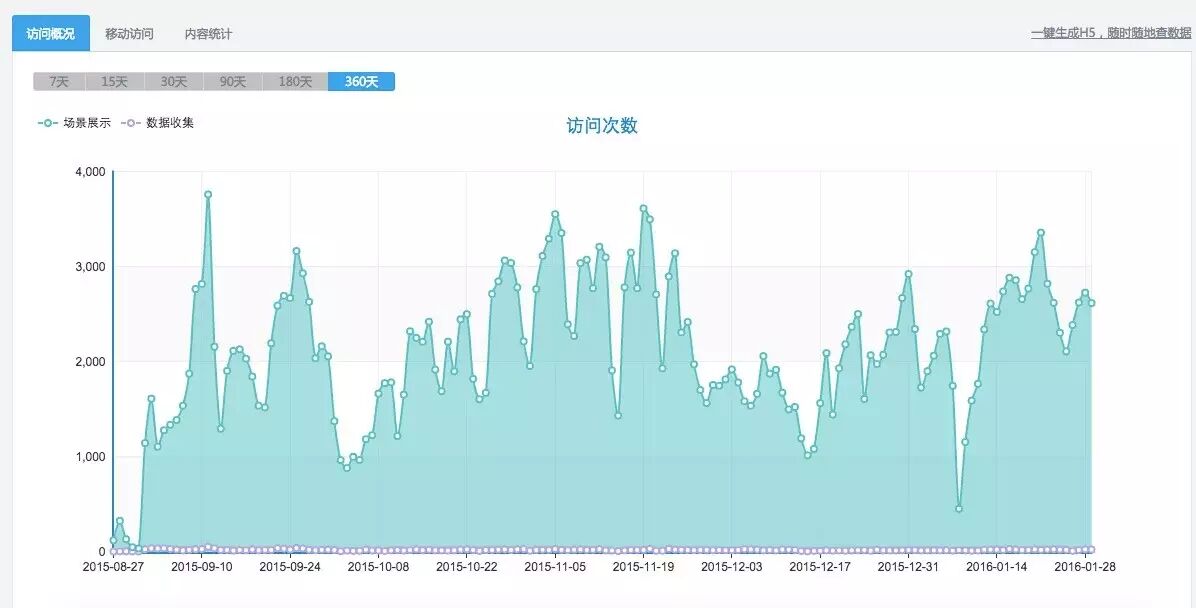Image resolution: width=1196 pixels, height=608 pixels.
Task: Click the highest peak data point near 2015-09-10
Action: [x=207, y=195]
